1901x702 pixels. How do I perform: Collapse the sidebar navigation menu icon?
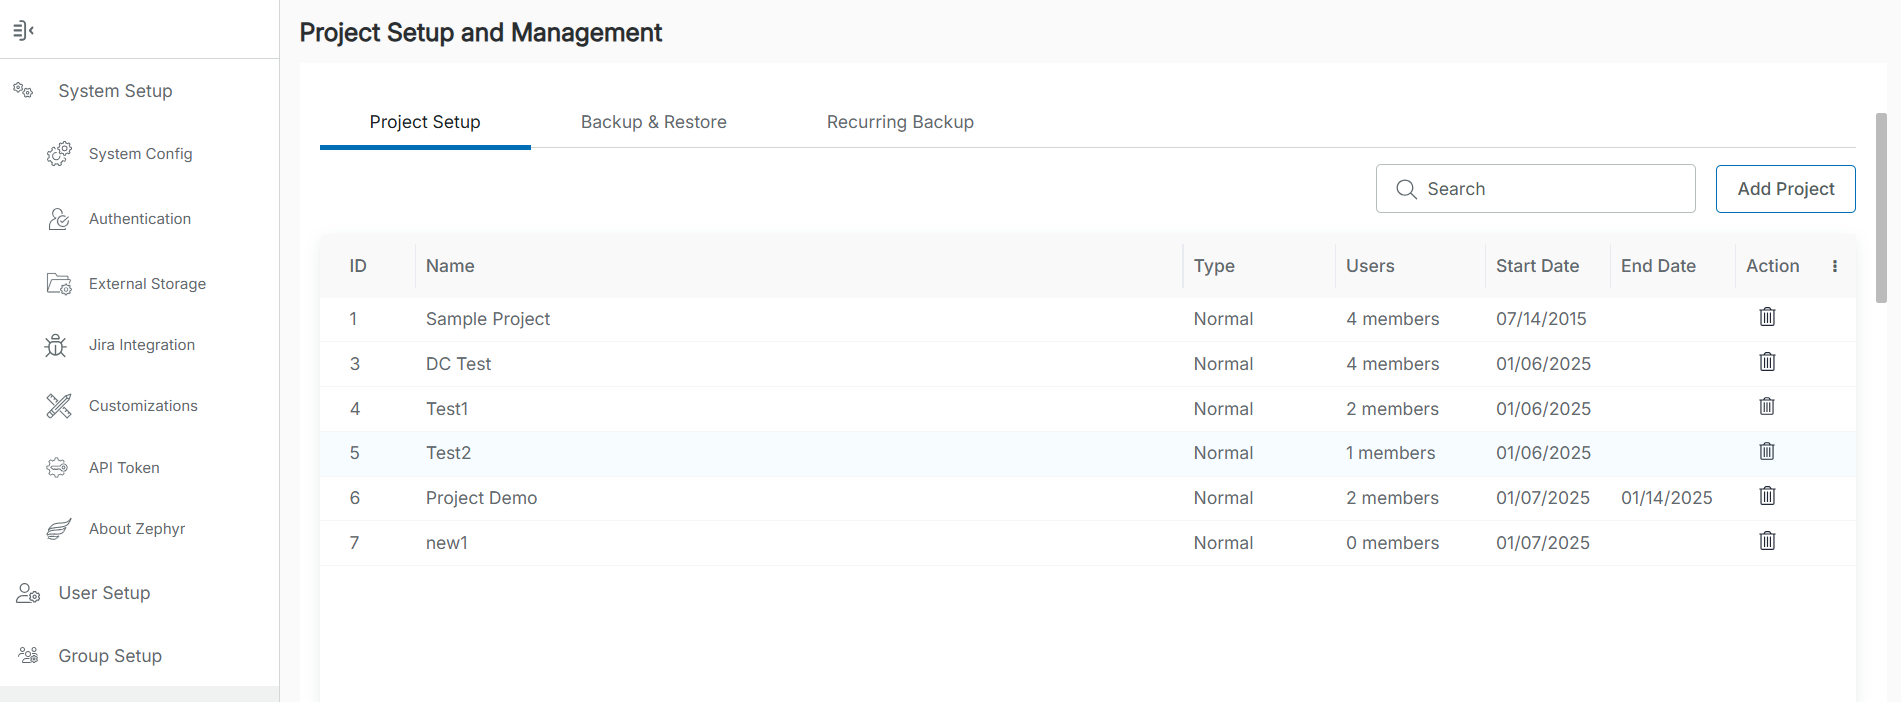(23, 30)
